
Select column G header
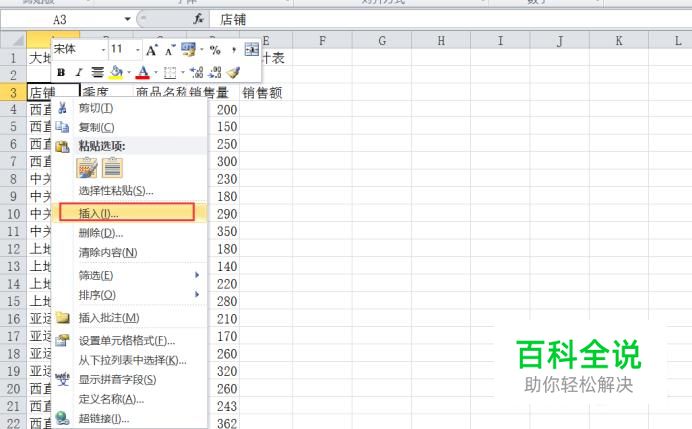[382, 41]
